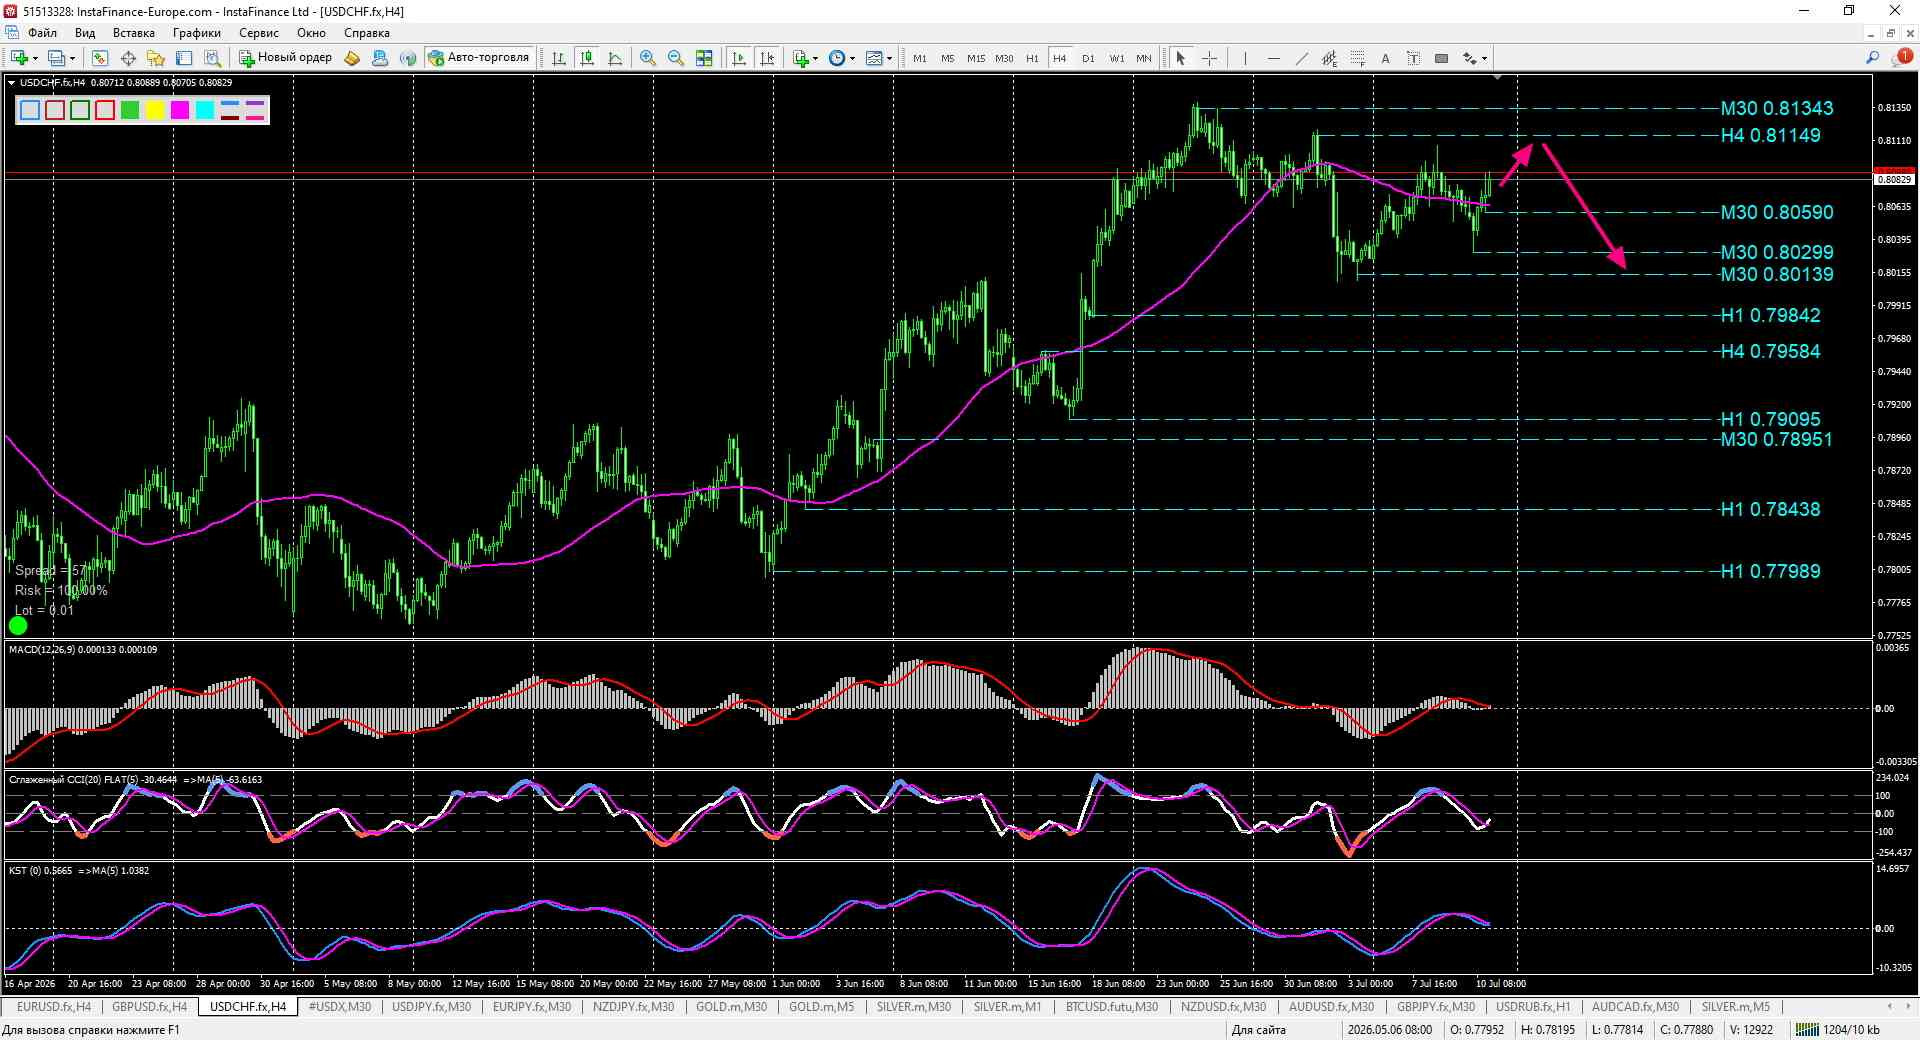Viewport: 1920px width, 1040px height.
Task: Open the search magnifier icon
Action: [1872, 58]
